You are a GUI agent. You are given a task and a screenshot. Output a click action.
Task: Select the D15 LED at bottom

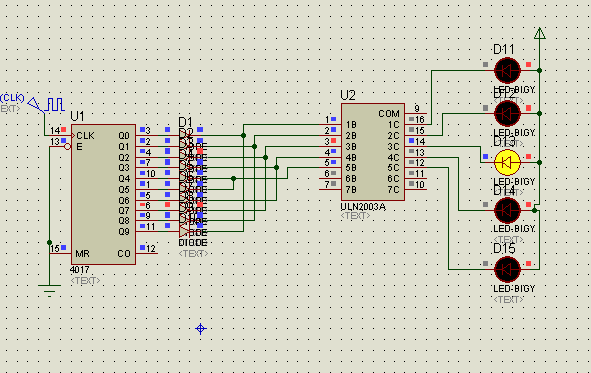coord(507,269)
